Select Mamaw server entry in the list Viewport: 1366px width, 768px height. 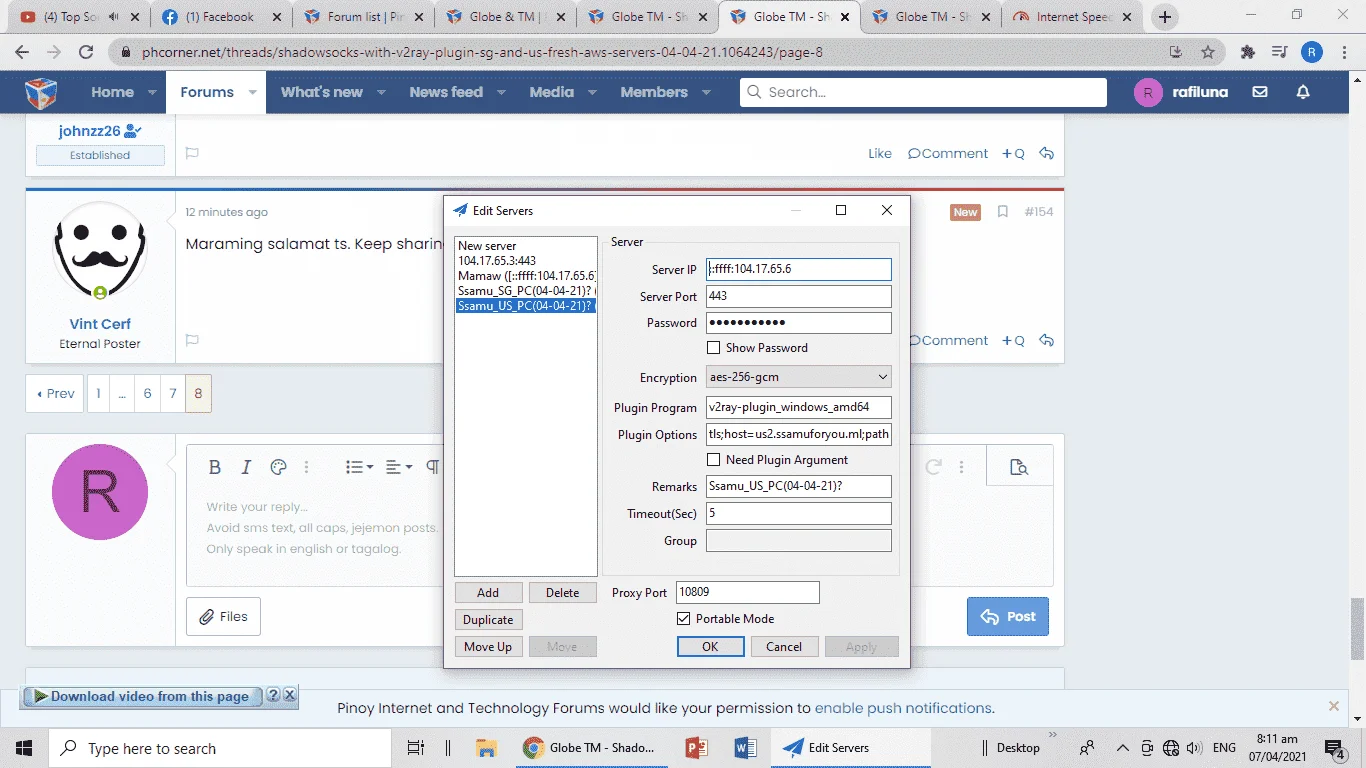pyautogui.click(x=526, y=276)
